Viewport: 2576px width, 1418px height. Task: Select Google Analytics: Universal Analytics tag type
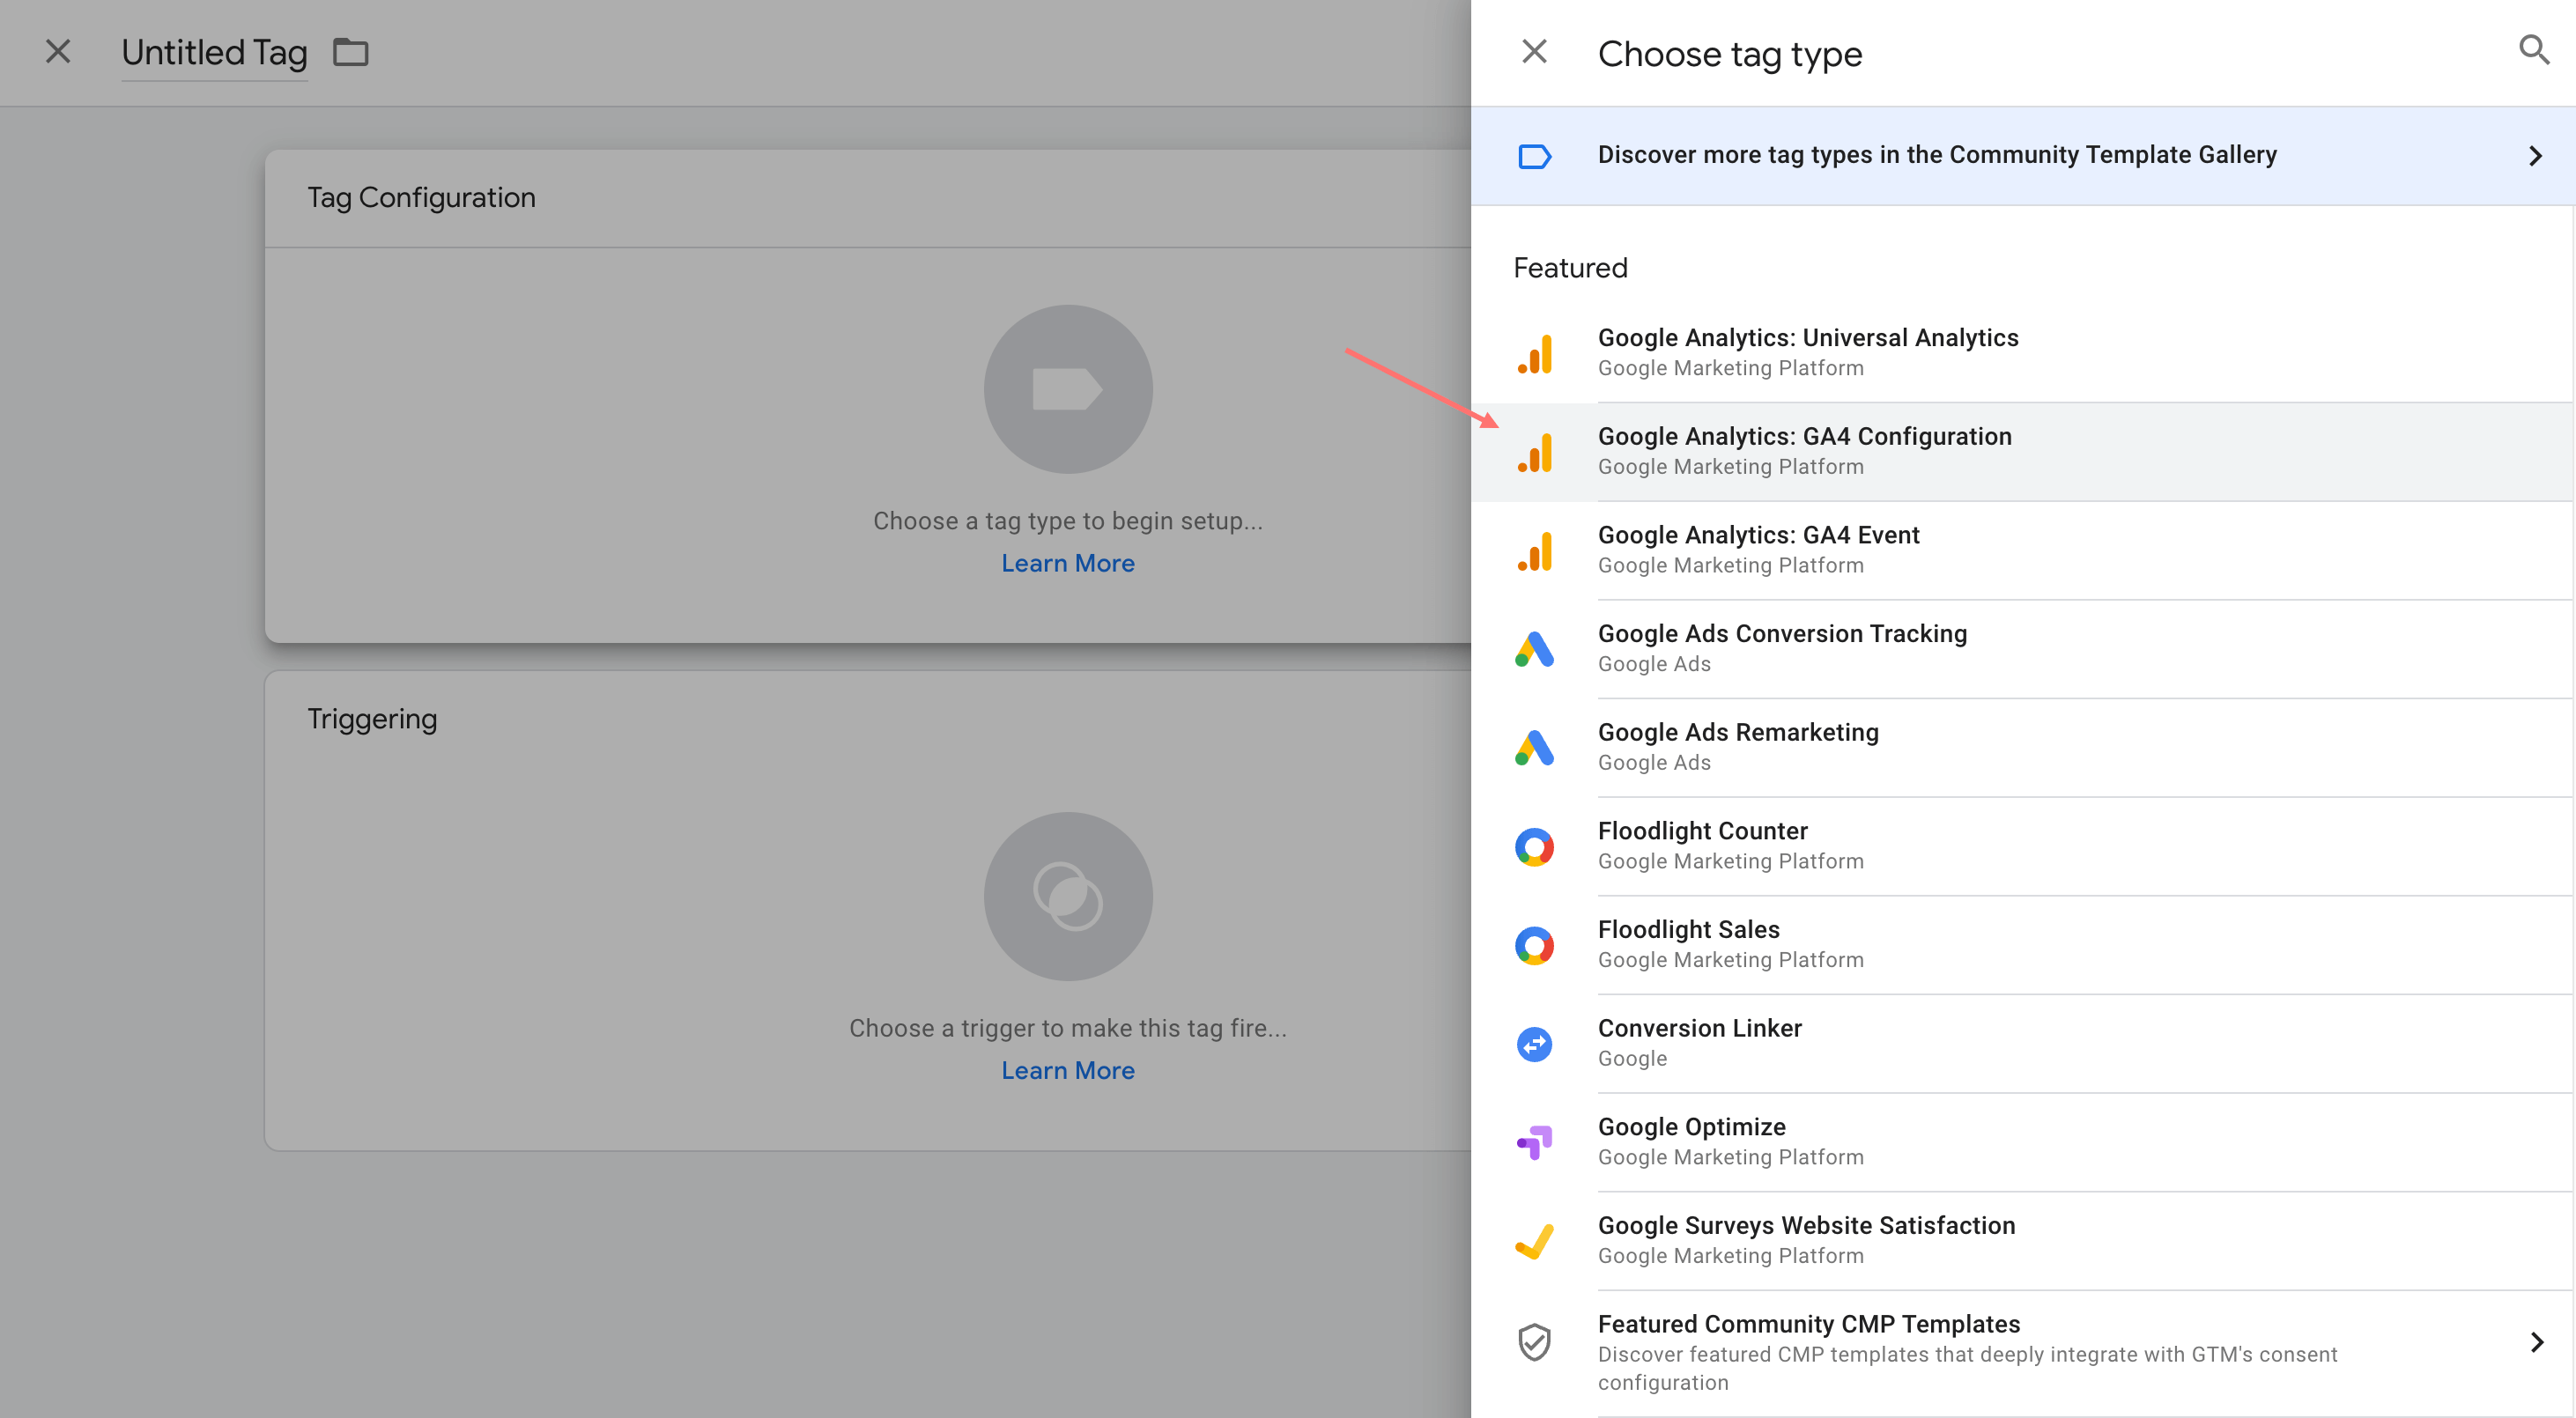[2022, 353]
